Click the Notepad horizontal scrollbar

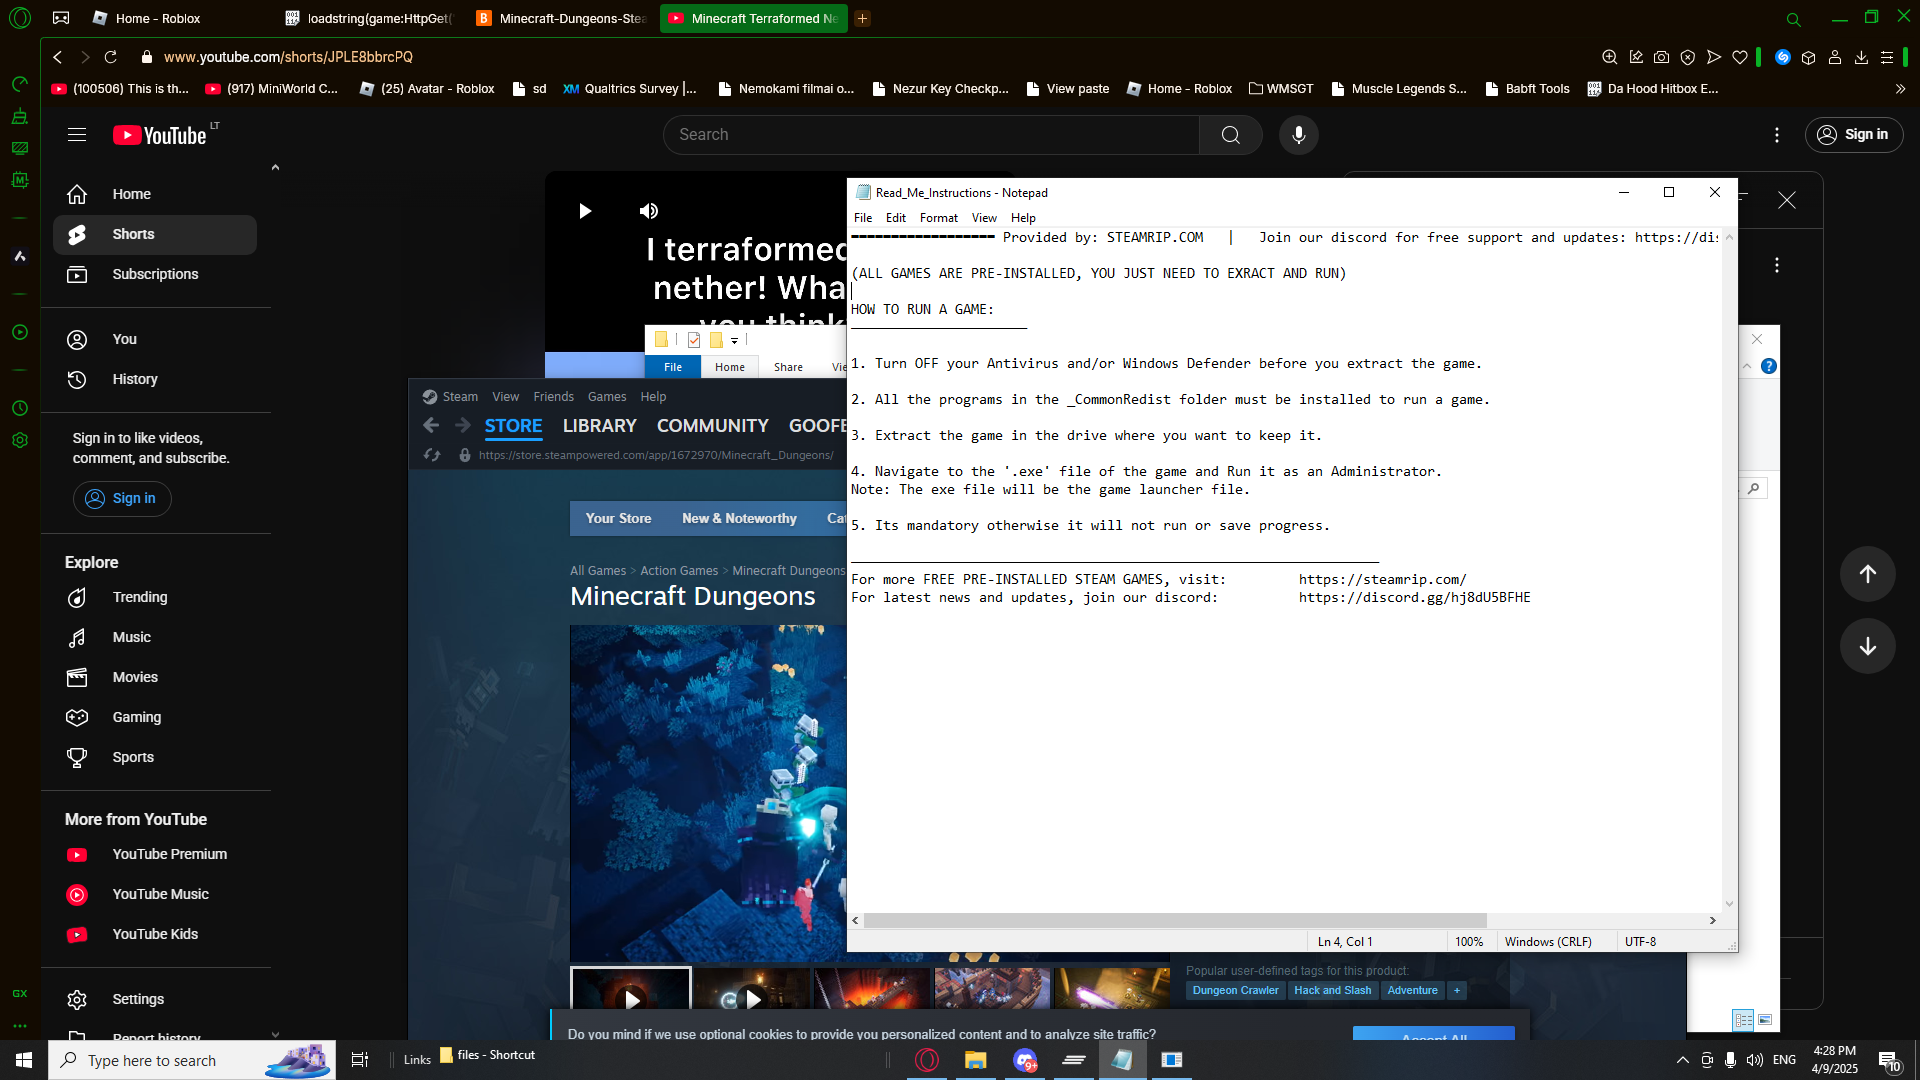click(1175, 921)
